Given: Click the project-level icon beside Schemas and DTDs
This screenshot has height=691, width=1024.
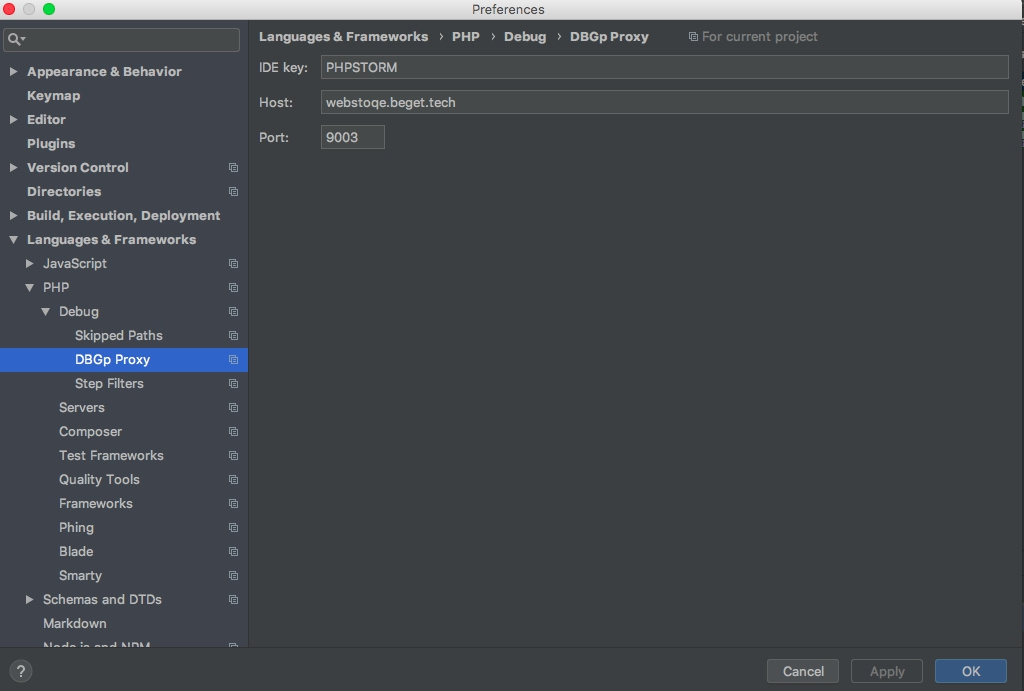Looking at the screenshot, I should tap(233, 600).
